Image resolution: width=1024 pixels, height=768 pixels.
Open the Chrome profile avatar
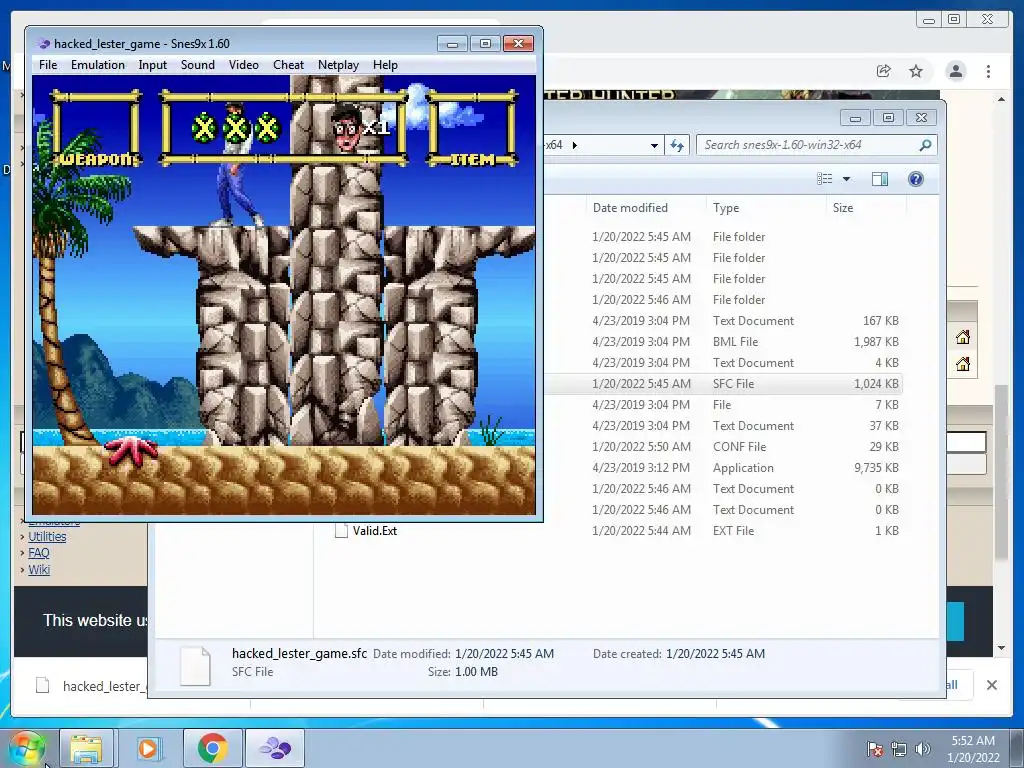(955, 71)
